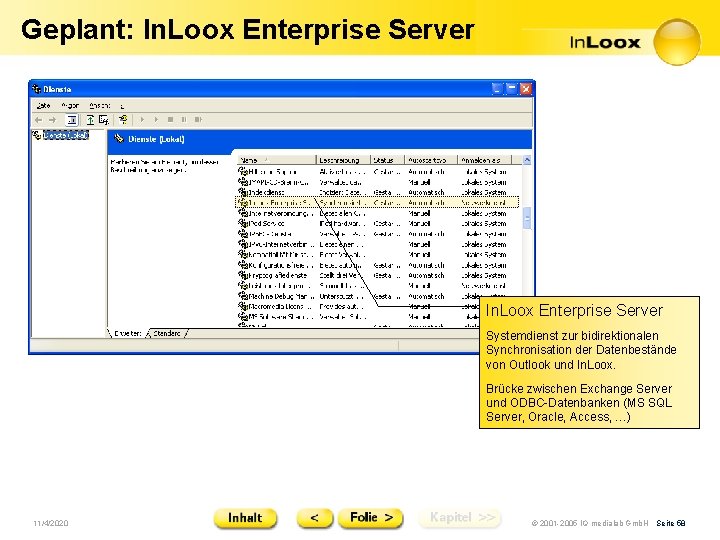Open the Datei menu

click(x=44, y=106)
